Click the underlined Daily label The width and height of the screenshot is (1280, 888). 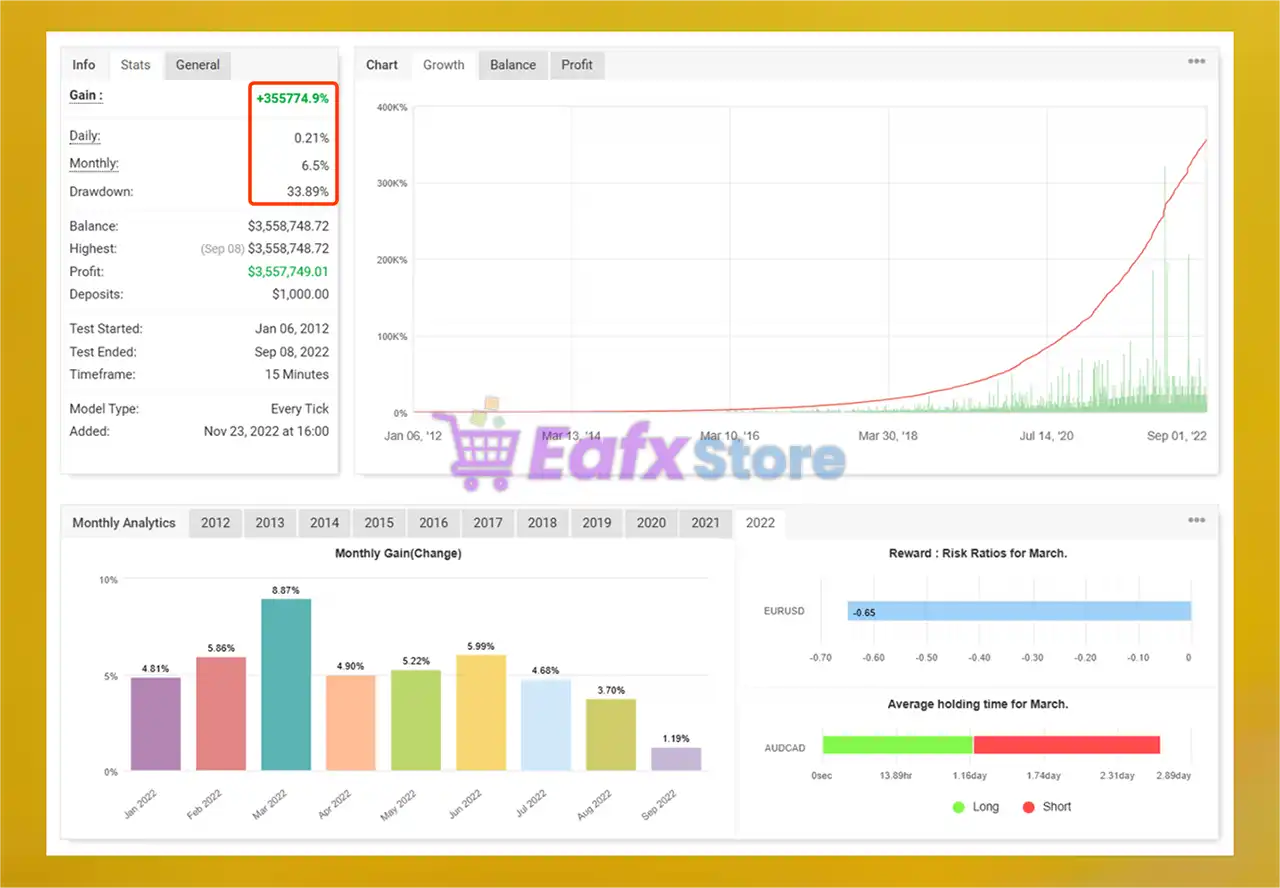(x=85, y=136)
